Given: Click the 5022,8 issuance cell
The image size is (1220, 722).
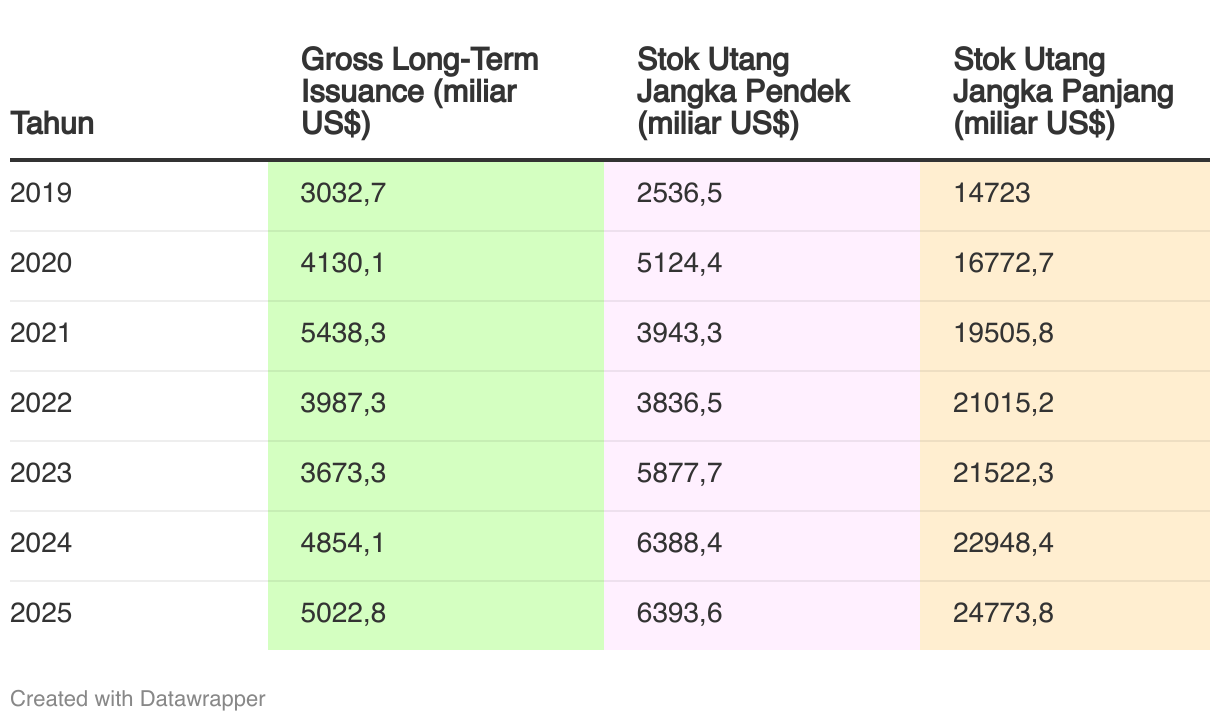Looking at the screenshot, I should pos(343,613).
